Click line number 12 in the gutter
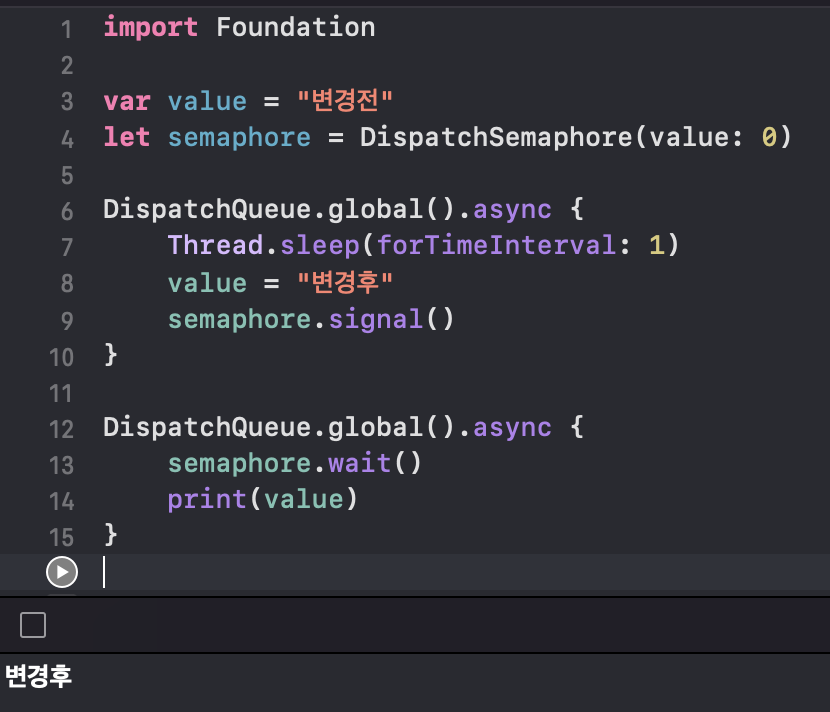Screen dimensions: 830x712 pyautogui.click(x=61, y=429)
